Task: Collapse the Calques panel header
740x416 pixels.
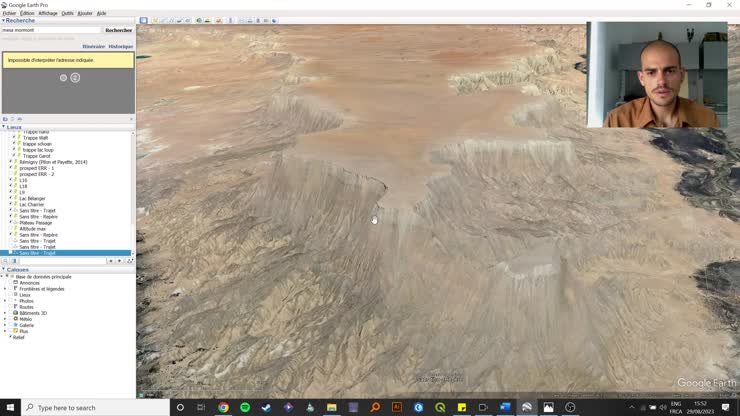Action: (x=3, y=269)
